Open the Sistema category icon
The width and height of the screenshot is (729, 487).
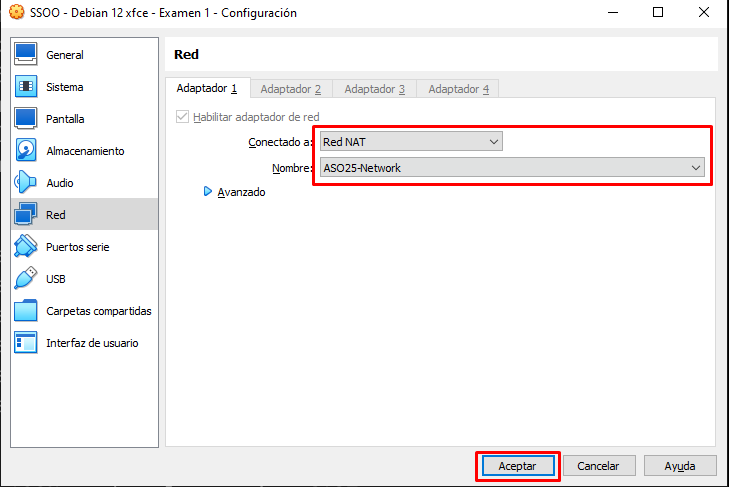(26, 87)
